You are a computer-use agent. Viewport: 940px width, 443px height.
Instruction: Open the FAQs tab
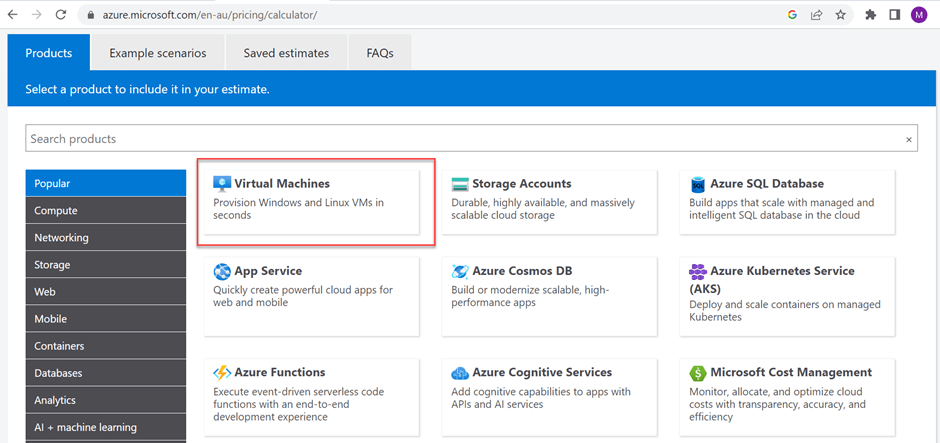click(x=380, y=53)
